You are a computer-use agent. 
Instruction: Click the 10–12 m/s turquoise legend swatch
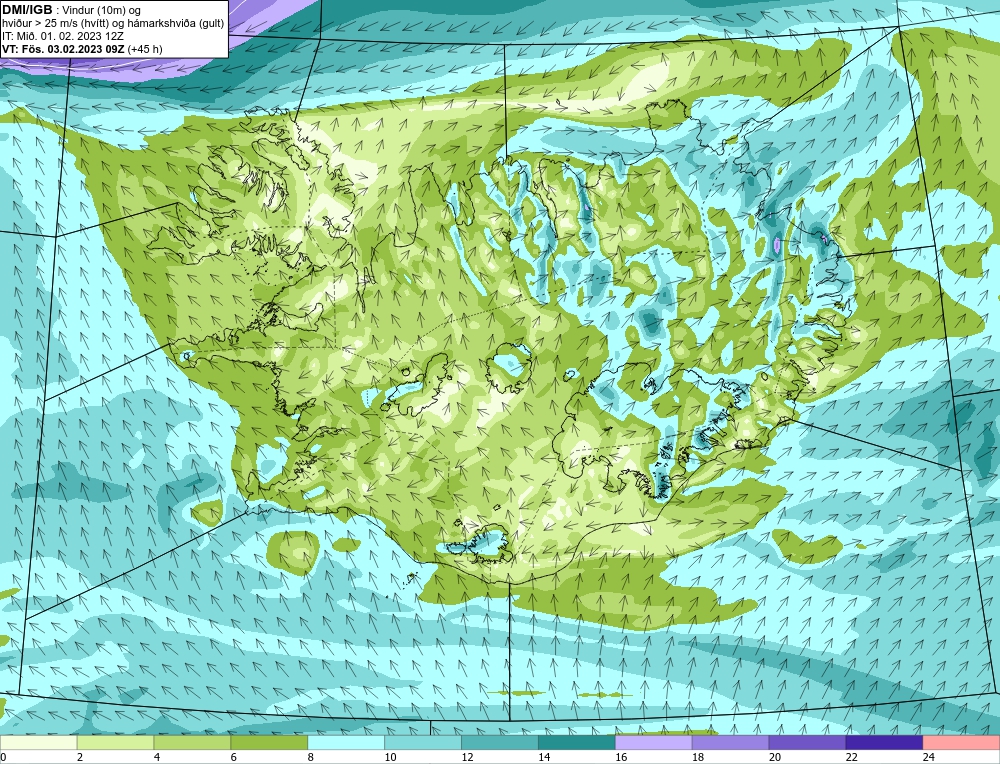click(x=423, y=743)
